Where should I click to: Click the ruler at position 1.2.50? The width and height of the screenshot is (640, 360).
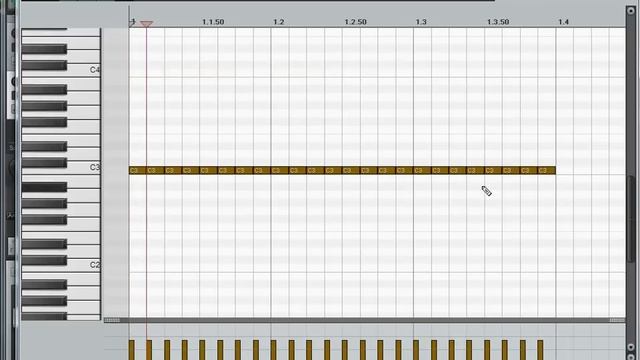(356, 22)
